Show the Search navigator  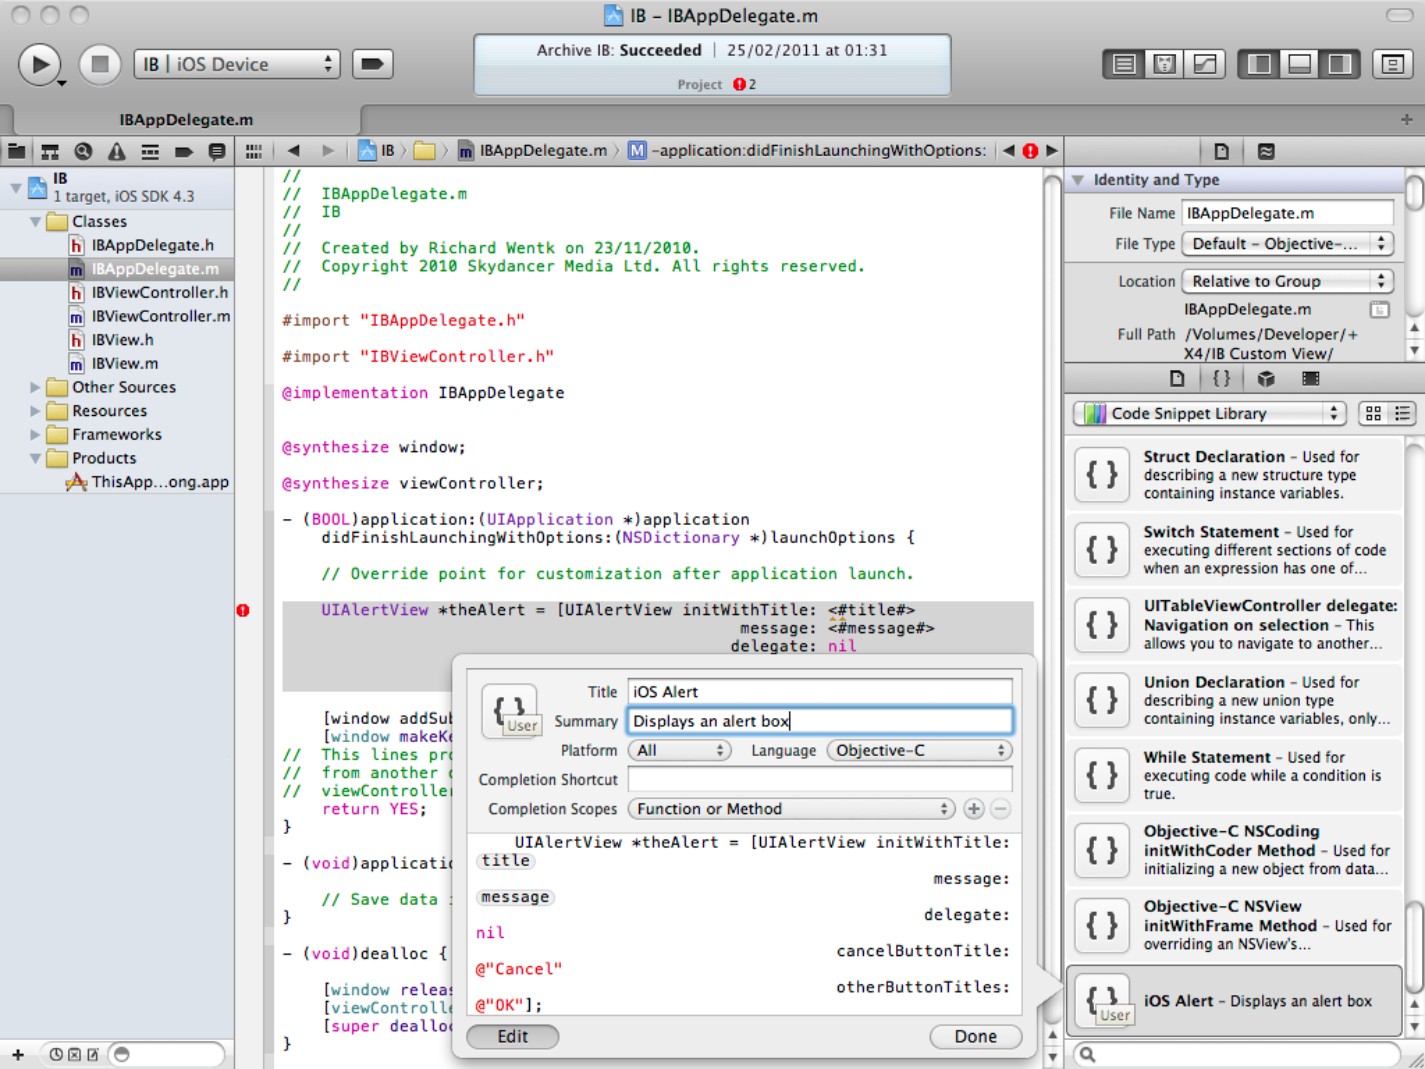point(83,151)
